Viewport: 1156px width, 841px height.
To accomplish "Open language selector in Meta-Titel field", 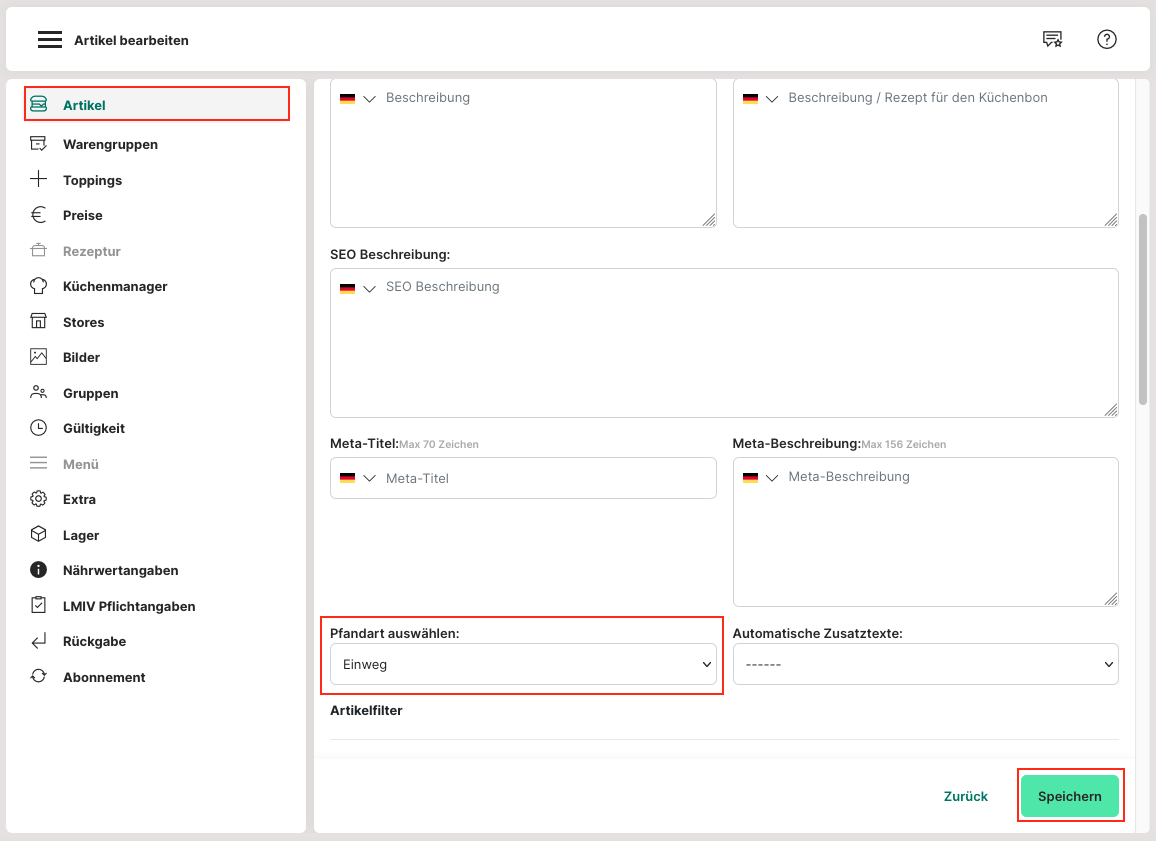I will coord(358,479).
